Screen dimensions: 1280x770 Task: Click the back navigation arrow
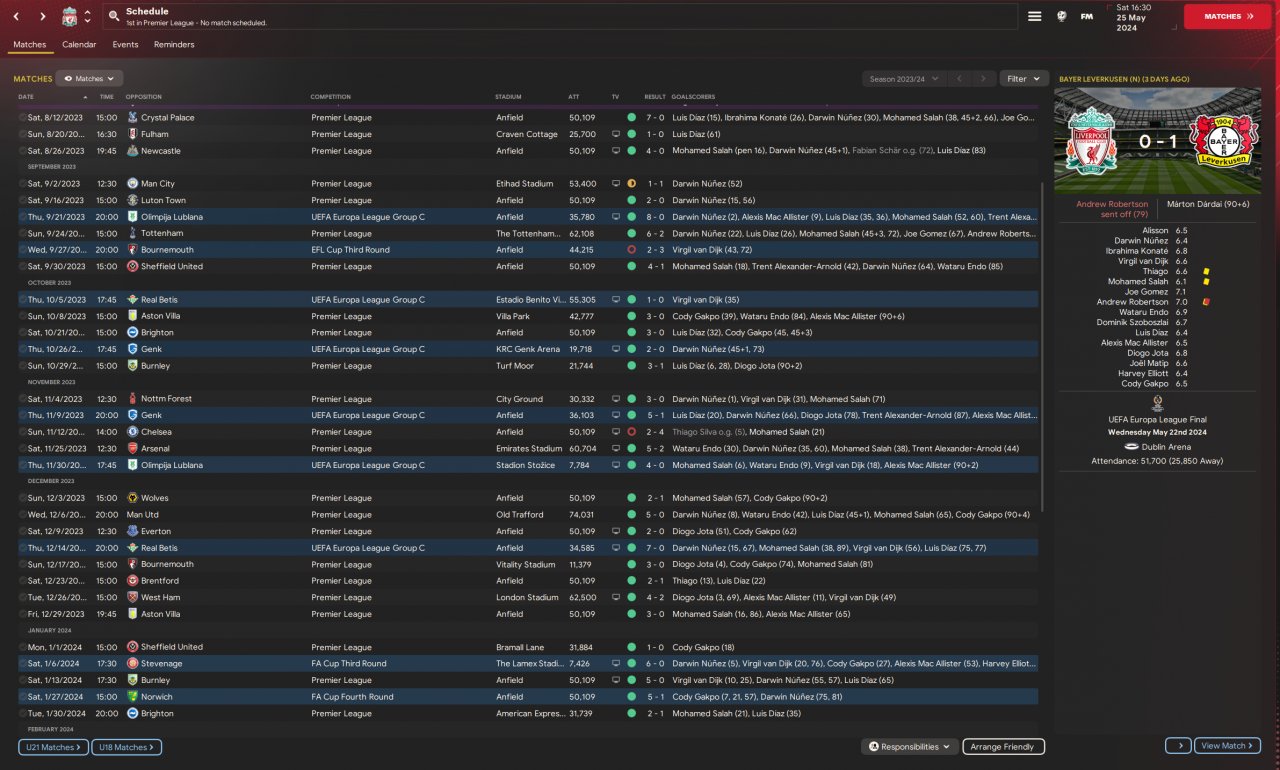17,17
